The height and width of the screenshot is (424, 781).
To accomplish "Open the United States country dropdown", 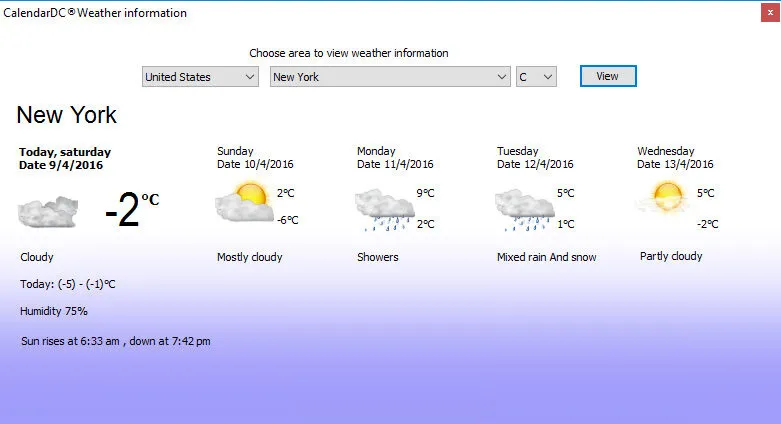I will [200, 77].
